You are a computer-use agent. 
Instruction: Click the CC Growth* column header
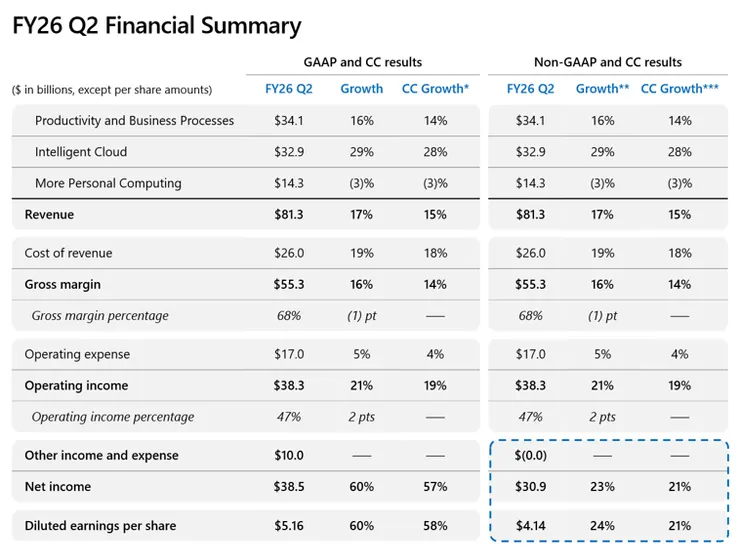435,89
